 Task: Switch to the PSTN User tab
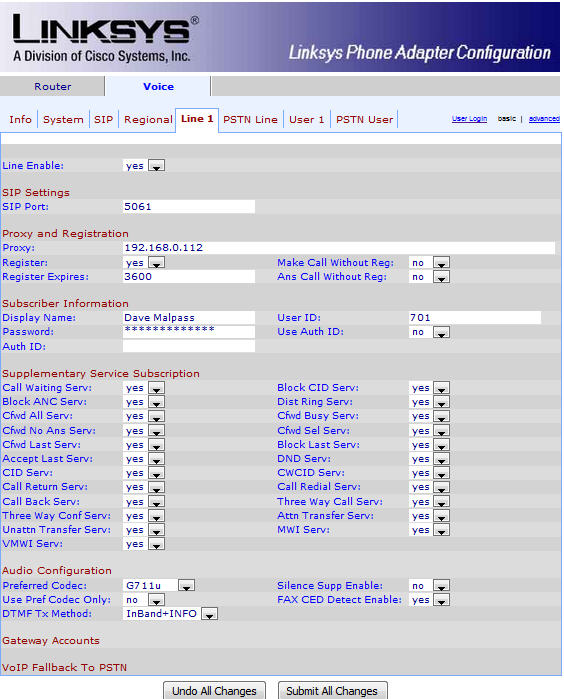[x=365, y=119]
